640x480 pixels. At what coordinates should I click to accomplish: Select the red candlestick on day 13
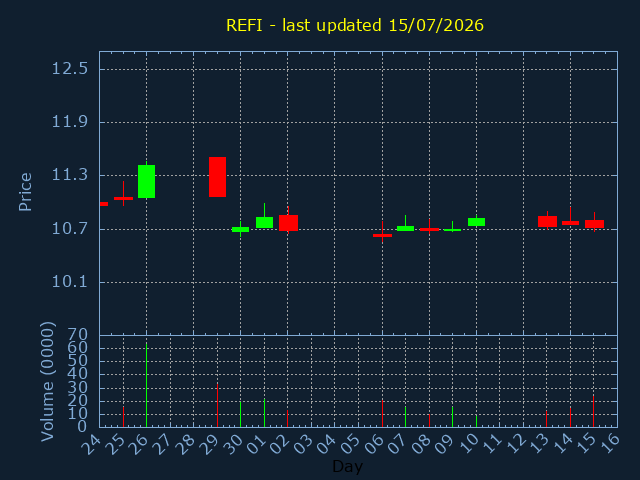coord(547,221)
